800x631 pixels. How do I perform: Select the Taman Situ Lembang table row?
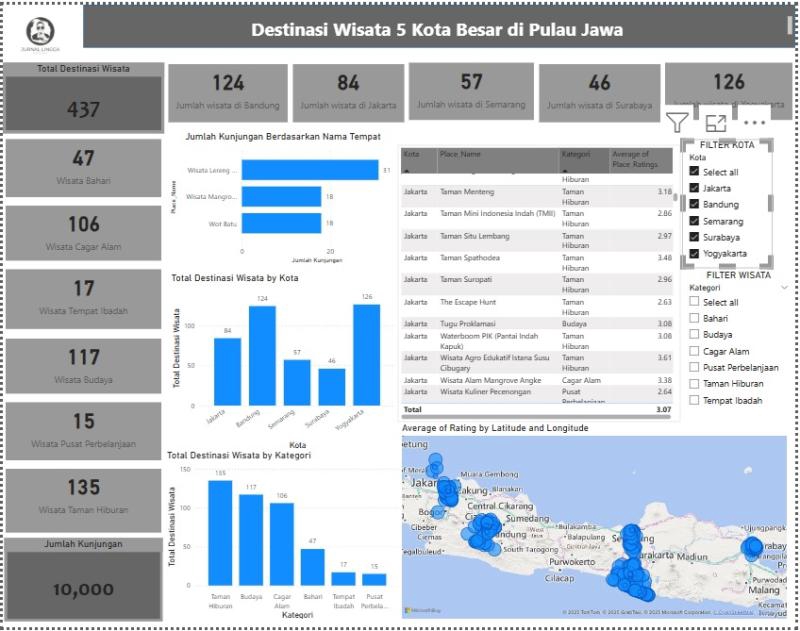[537, 240]
